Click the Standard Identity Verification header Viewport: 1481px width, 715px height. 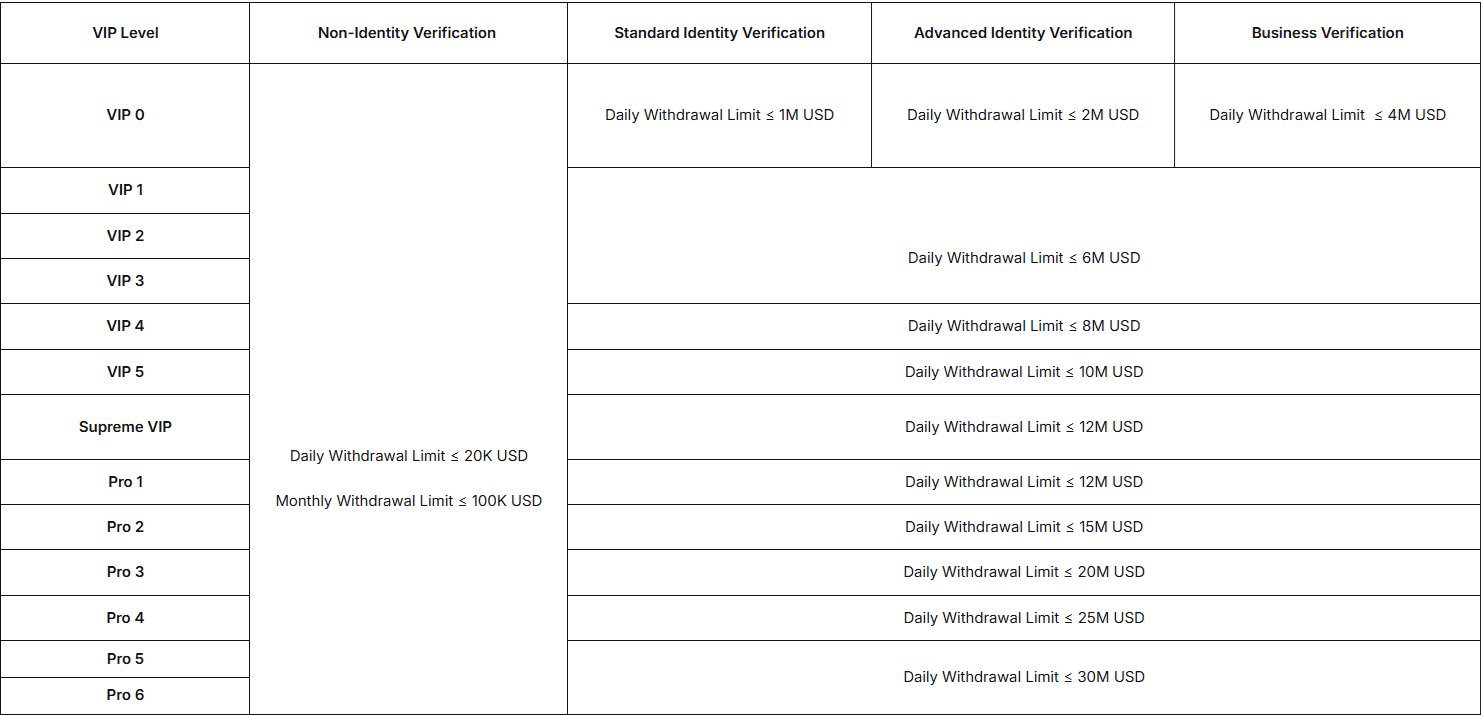(x=719, y=33)
